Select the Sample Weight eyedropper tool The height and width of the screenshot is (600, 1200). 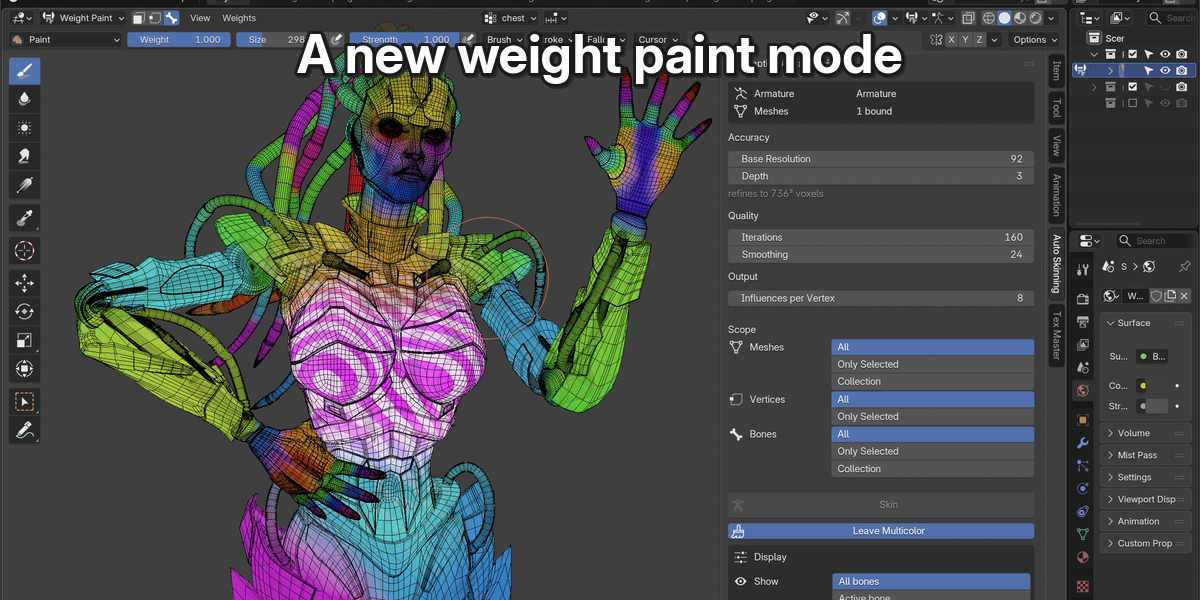click(25, 219)
